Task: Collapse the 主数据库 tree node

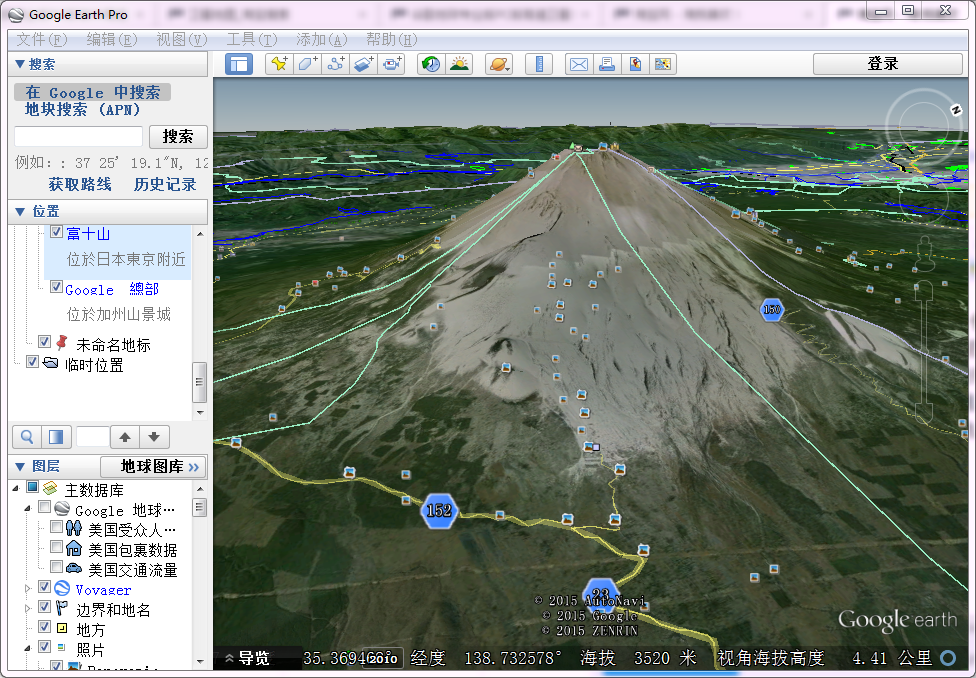Action: click(16, 489)
